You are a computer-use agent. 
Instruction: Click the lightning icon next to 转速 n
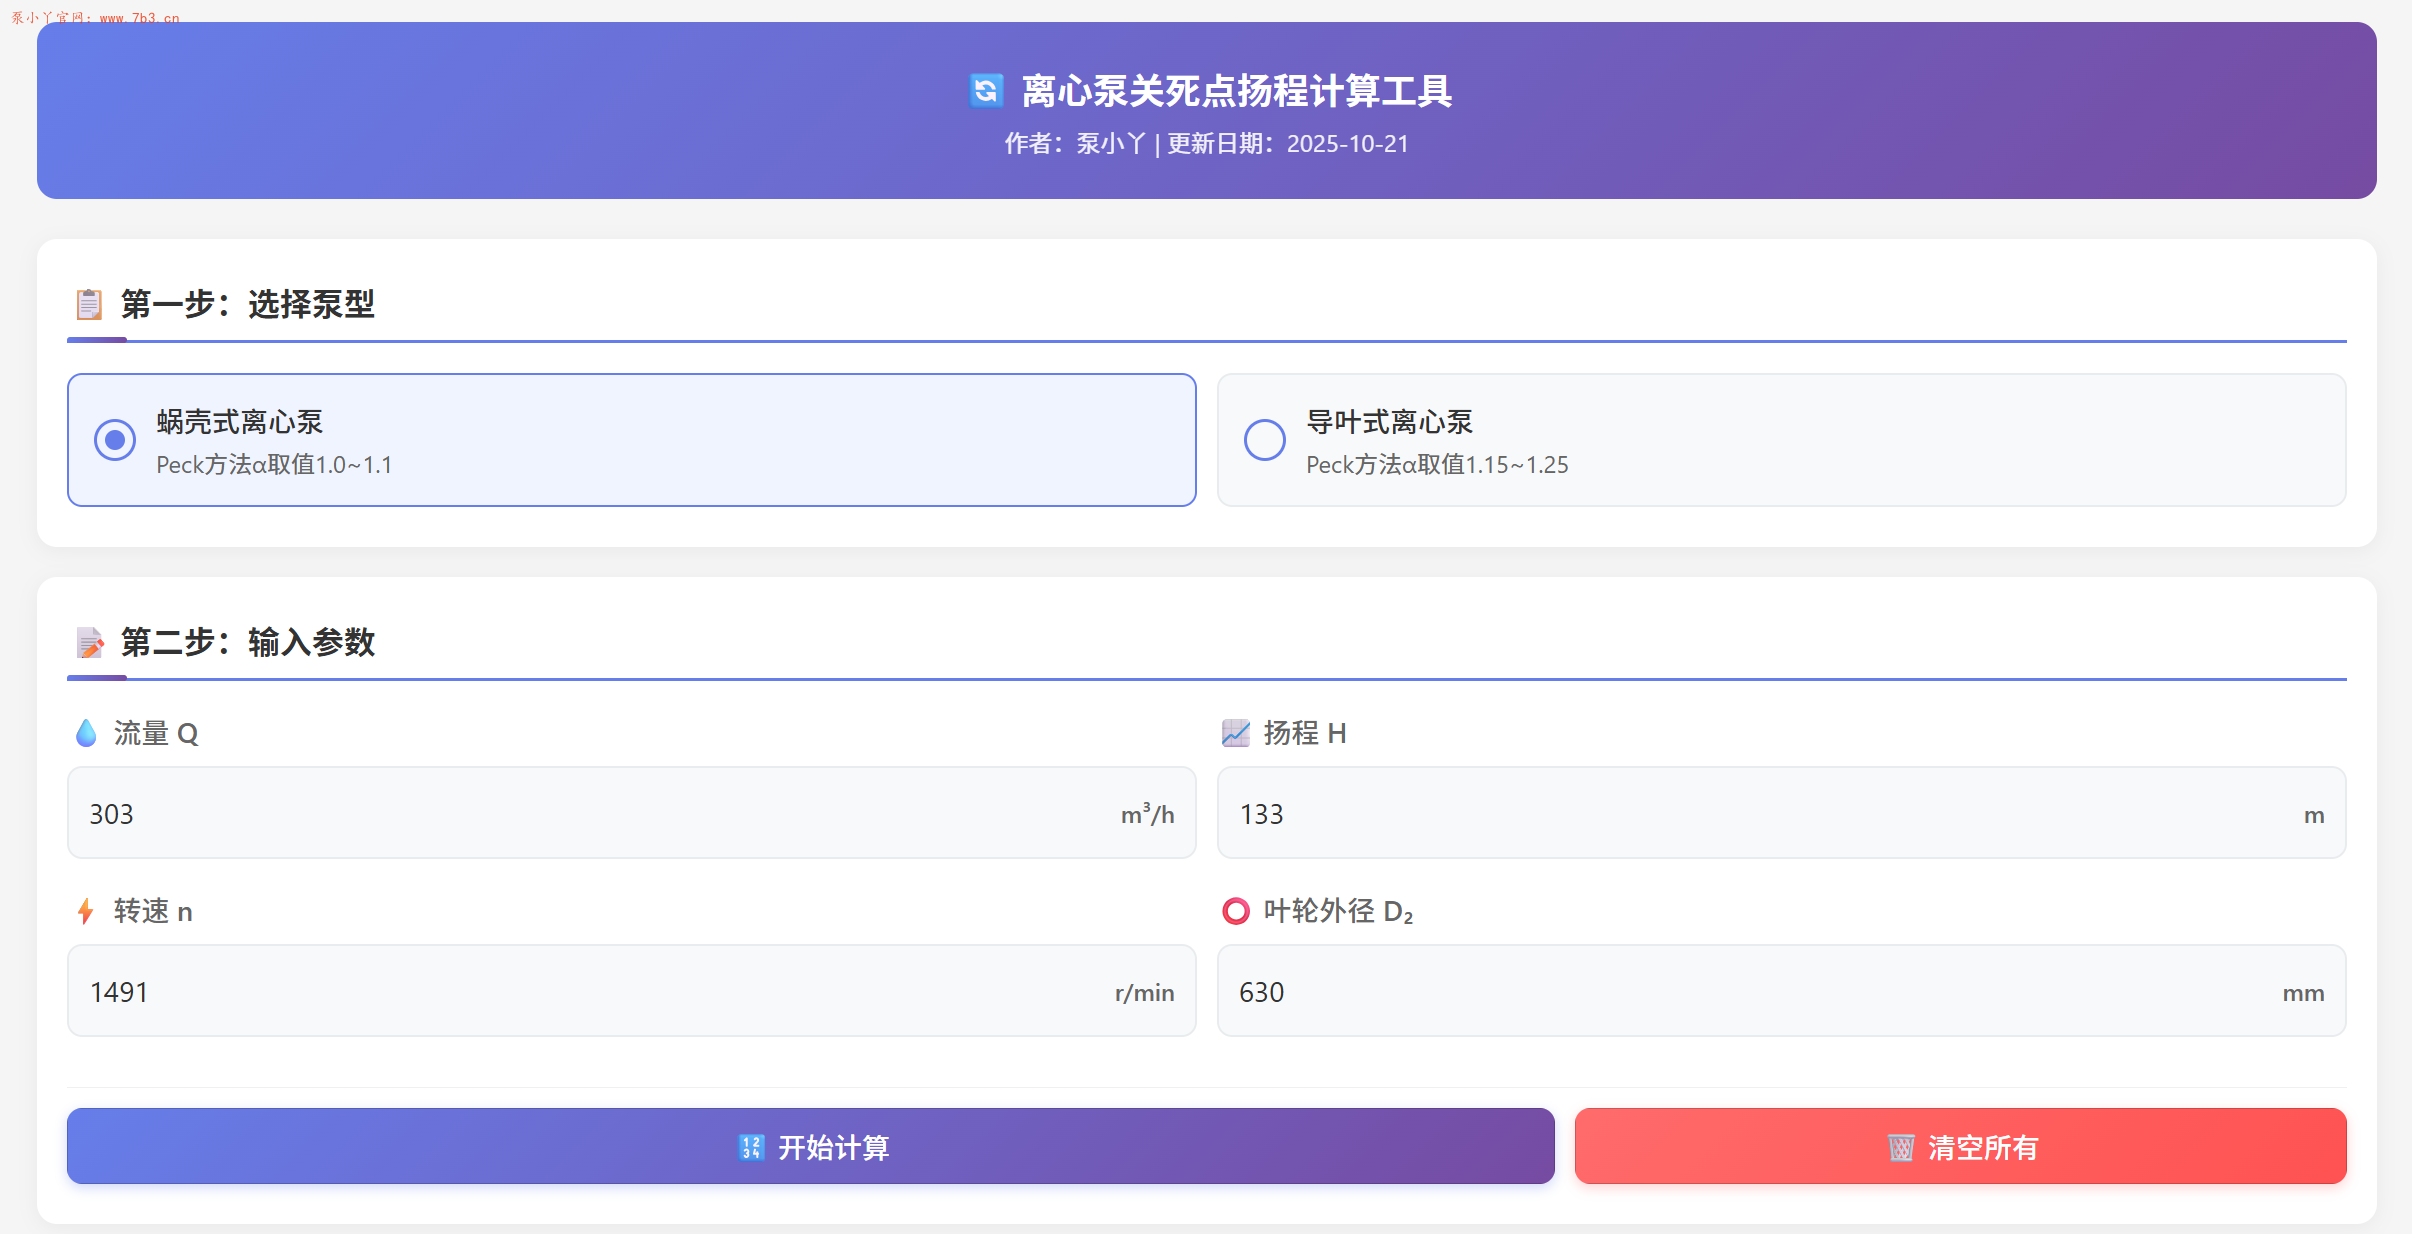[85, 911]
